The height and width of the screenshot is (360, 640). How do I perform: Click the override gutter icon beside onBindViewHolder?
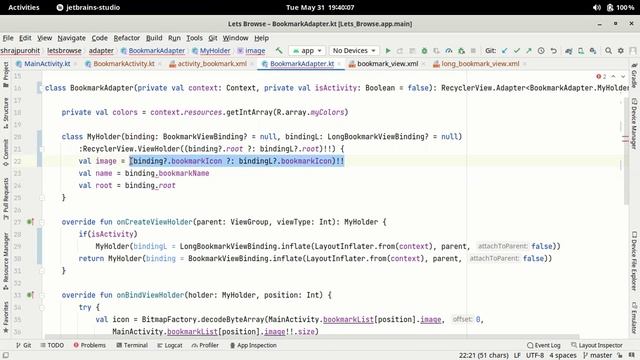(x=30, y=295)
